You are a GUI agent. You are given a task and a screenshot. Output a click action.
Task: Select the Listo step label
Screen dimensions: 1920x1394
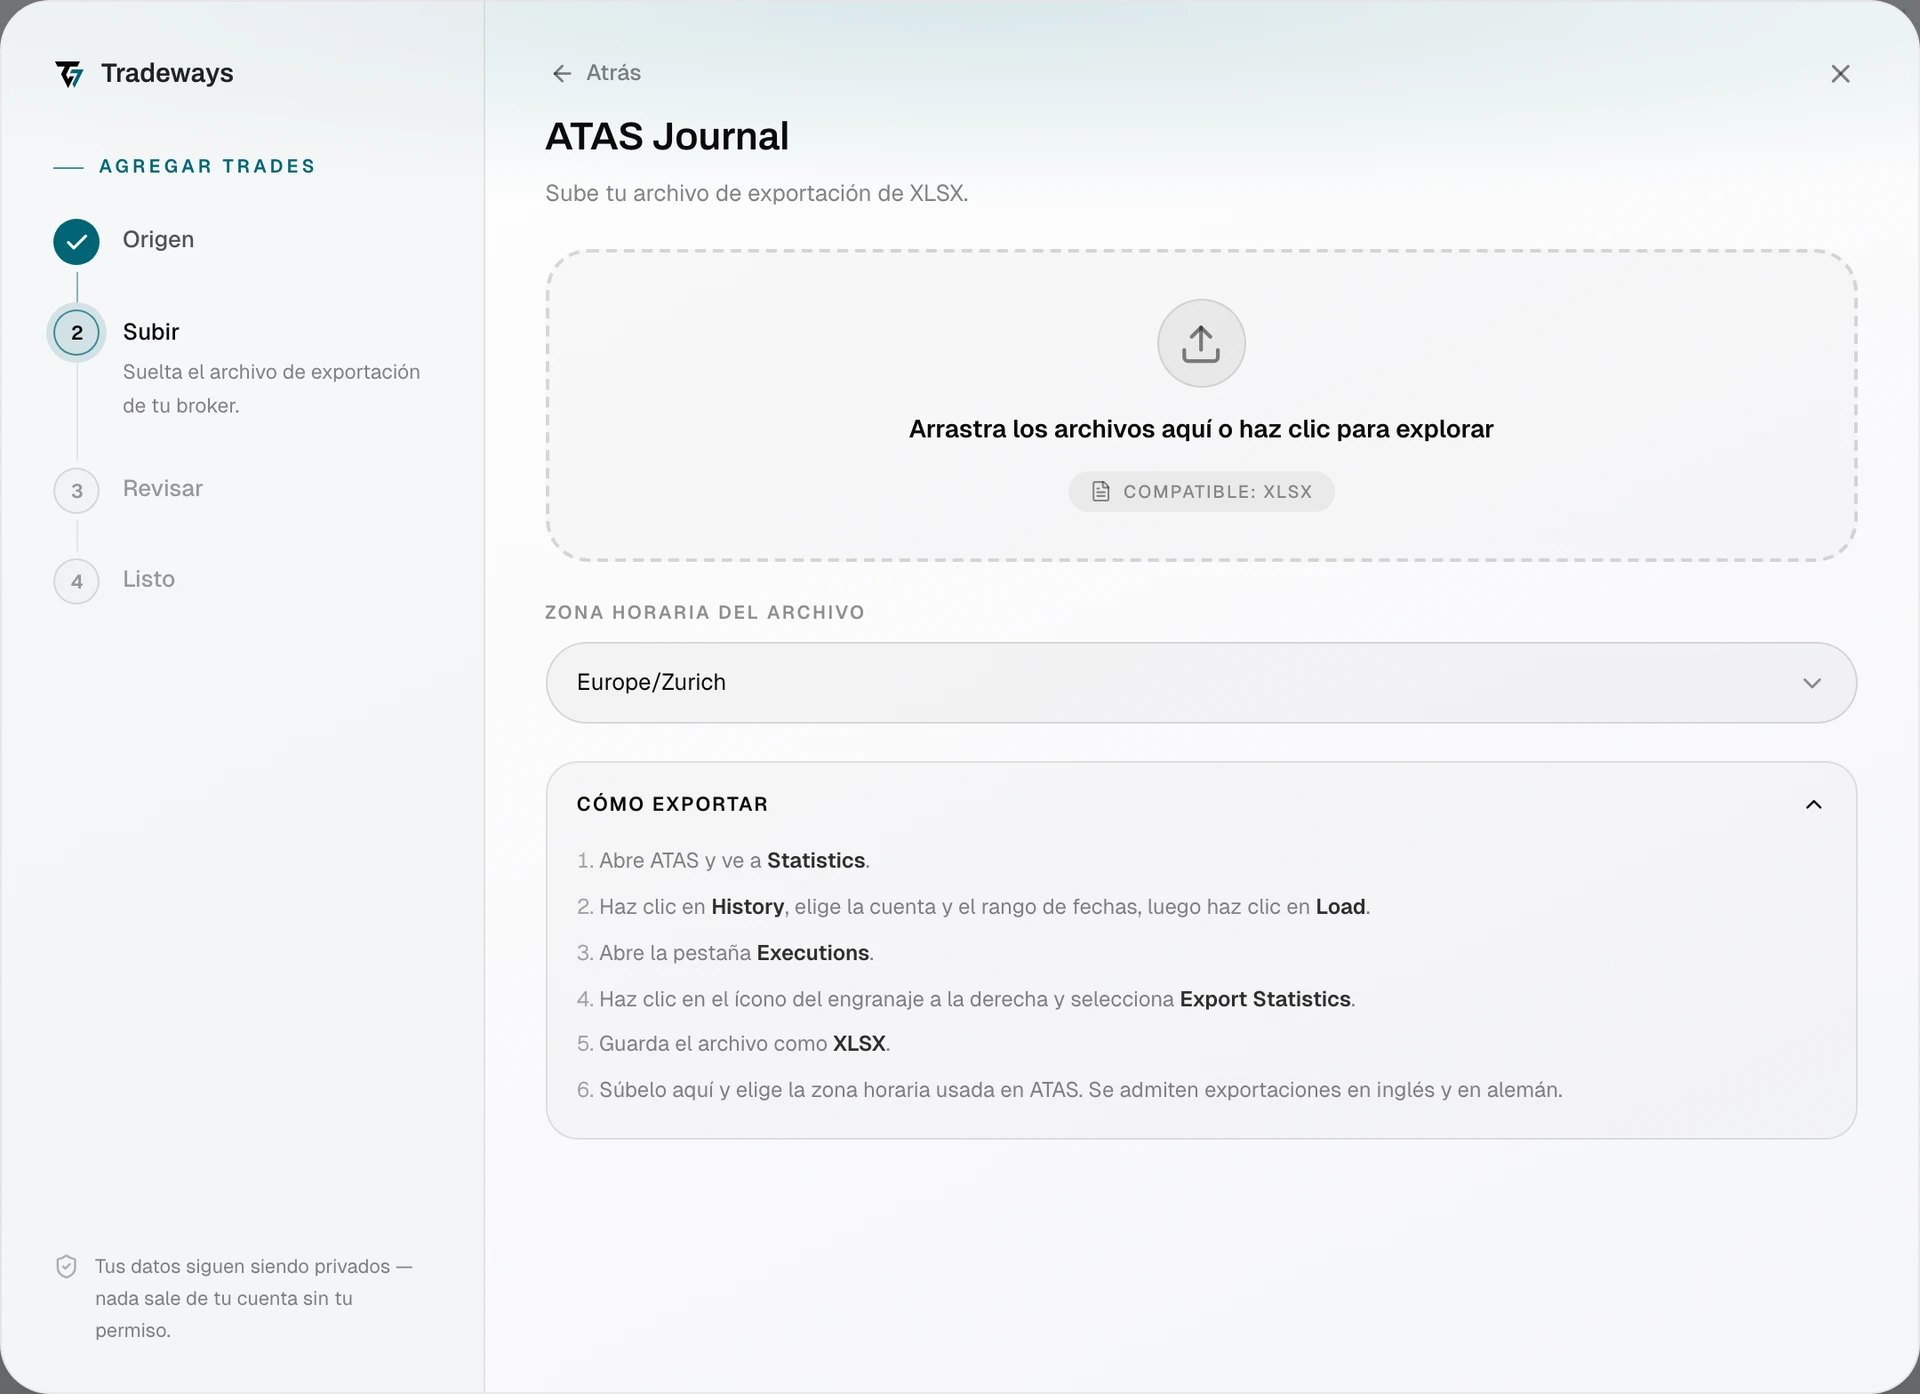point(149,579)
